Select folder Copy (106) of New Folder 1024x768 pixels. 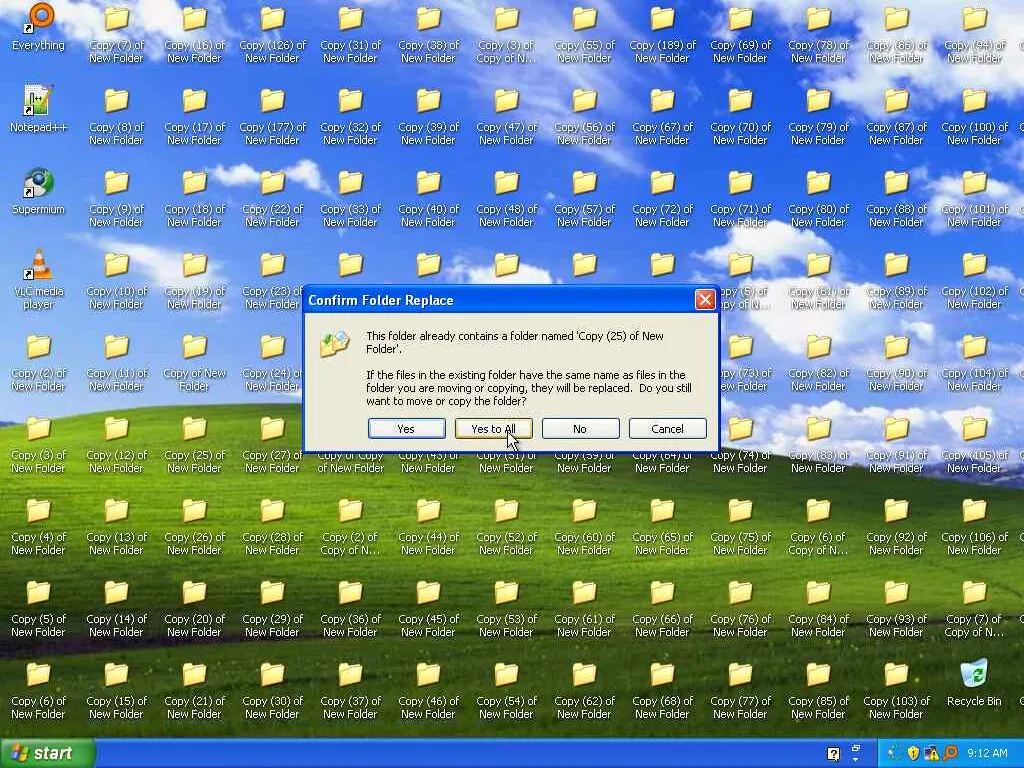coord(974,528)
